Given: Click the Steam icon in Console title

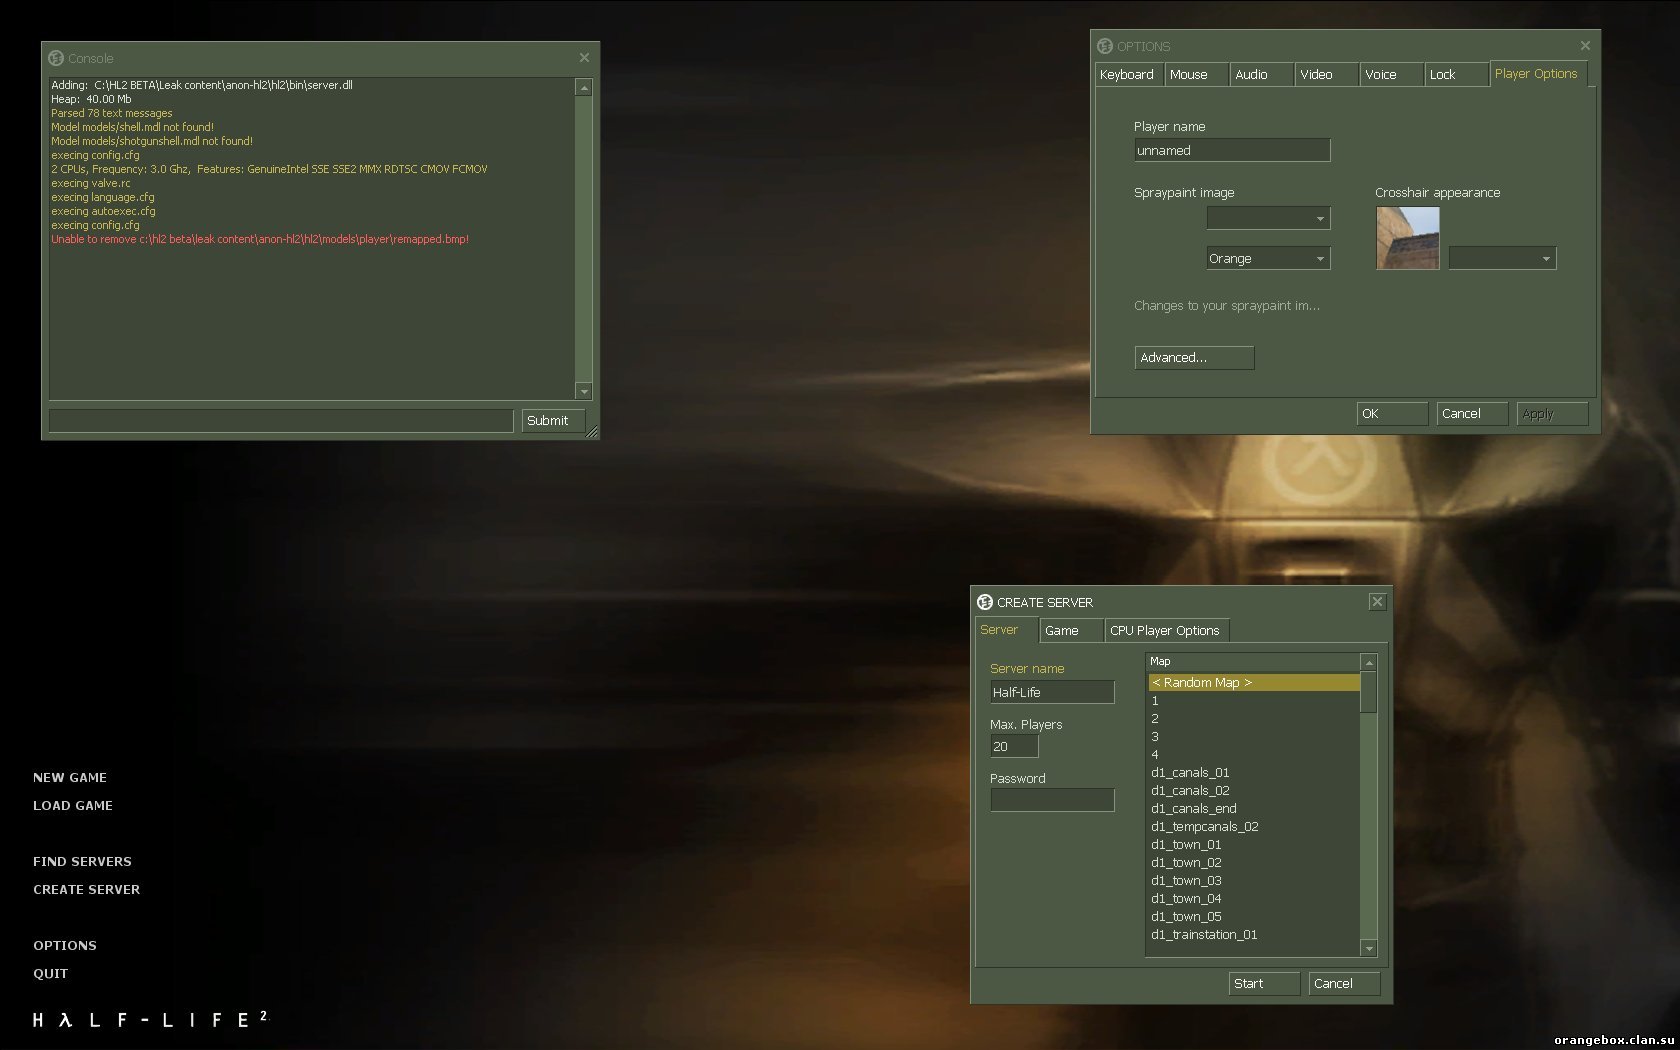Looking at the screenshot, I should click(57, 58).
